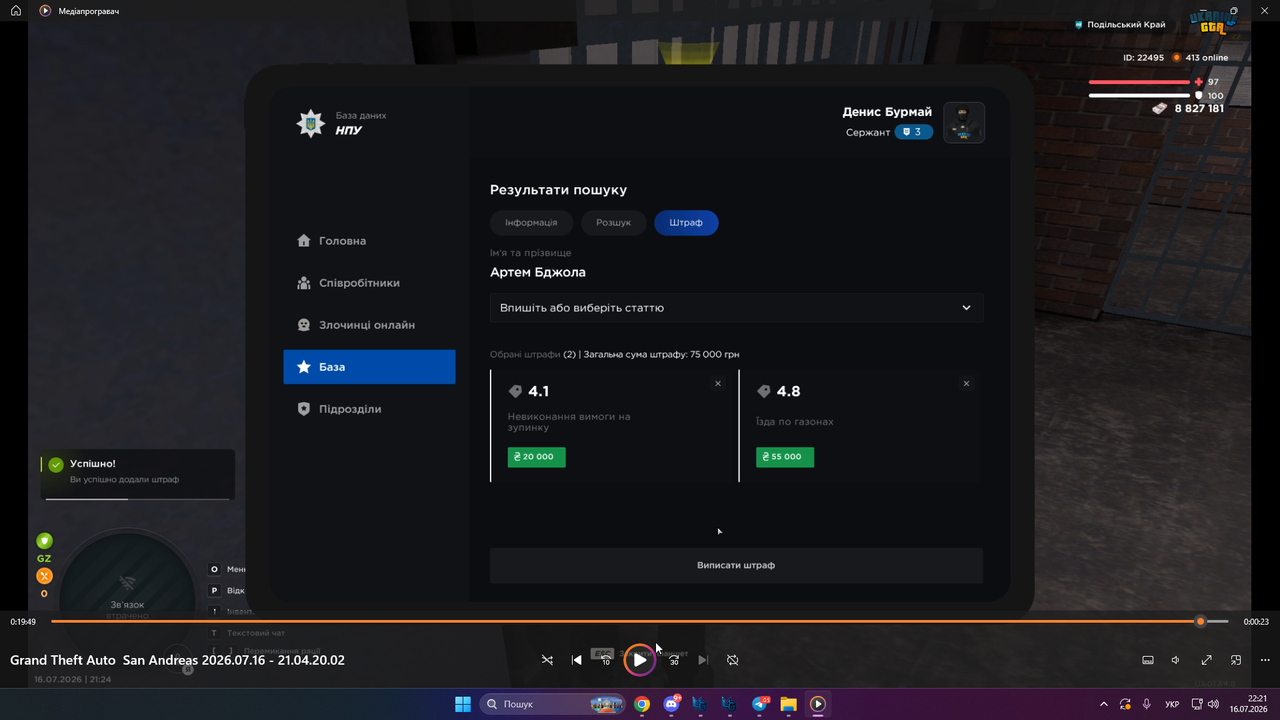Screen dimensions: 1280x720
Task: Click the 55 000 fine amount badge
Action: click(x=785, y=456)
